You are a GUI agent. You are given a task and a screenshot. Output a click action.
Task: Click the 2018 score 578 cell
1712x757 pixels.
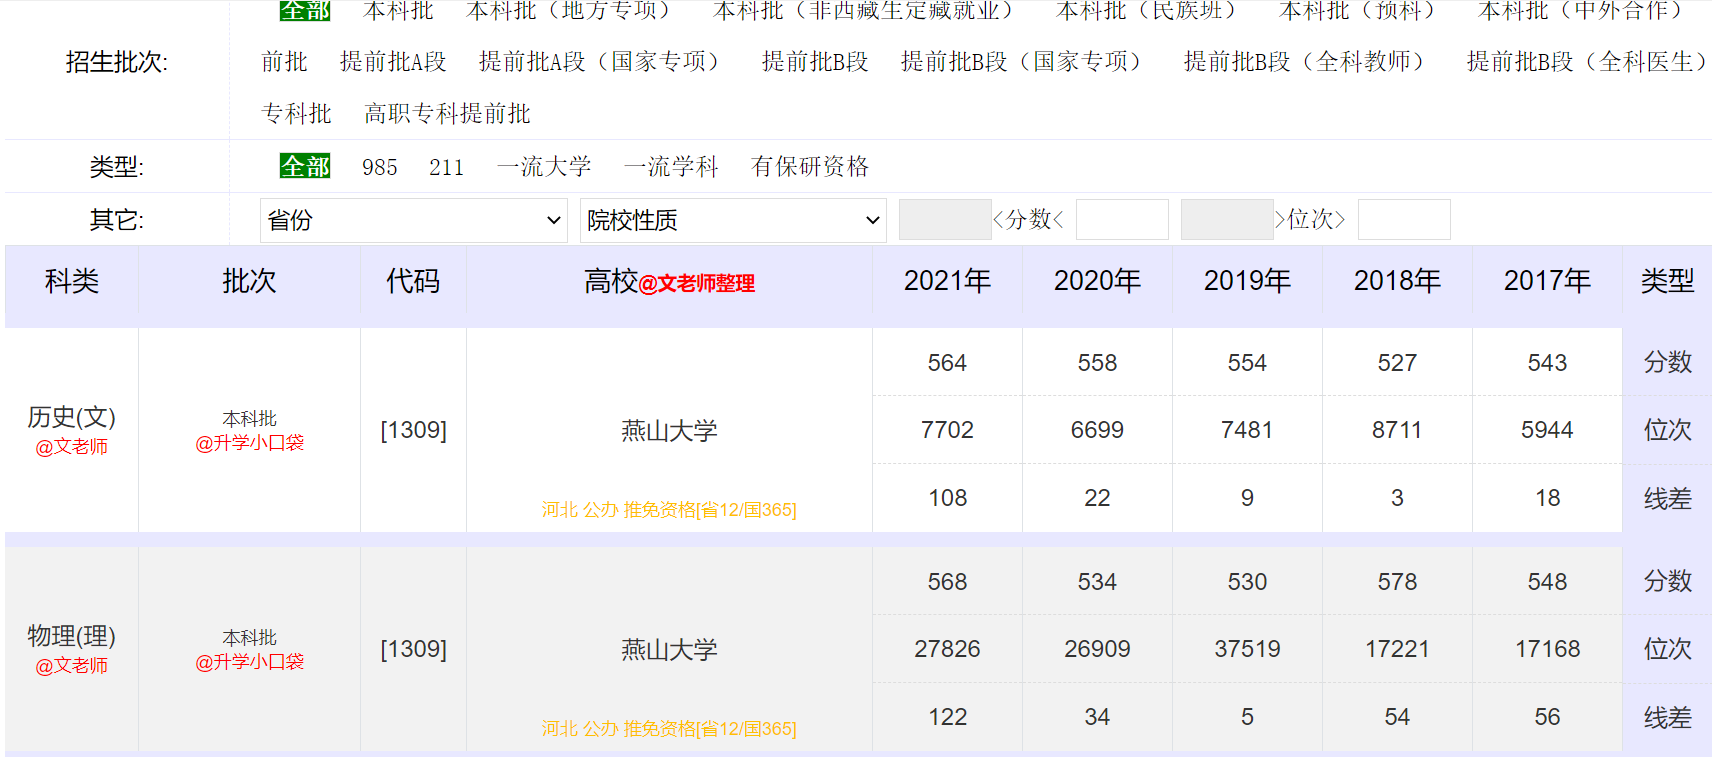pyautogui.click(x=1397, y=582)
